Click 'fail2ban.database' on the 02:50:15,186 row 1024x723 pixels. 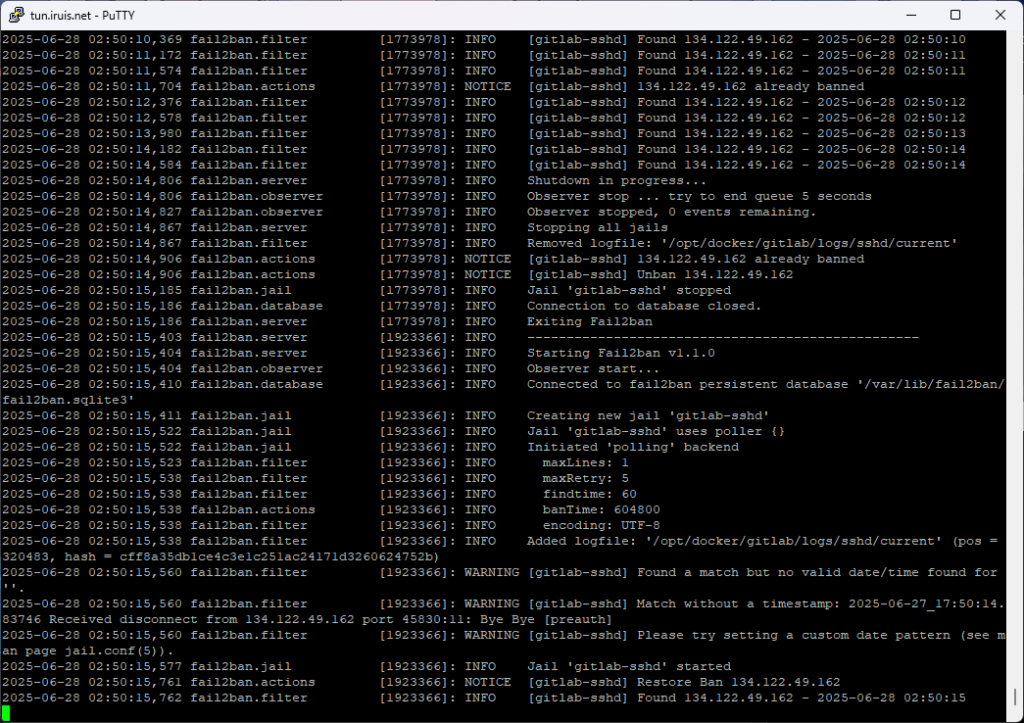tap(257, 306)
